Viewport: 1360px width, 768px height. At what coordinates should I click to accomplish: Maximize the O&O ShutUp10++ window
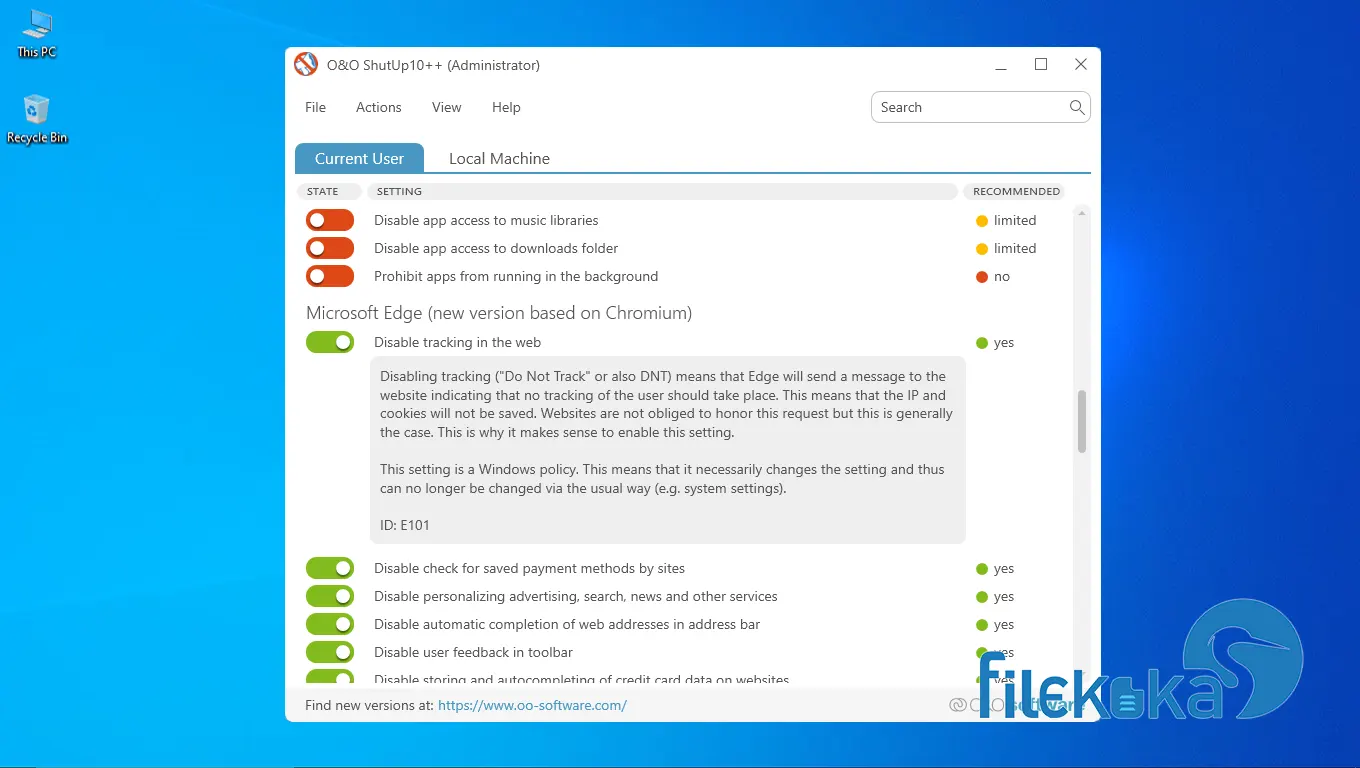tap(1041, 64)
